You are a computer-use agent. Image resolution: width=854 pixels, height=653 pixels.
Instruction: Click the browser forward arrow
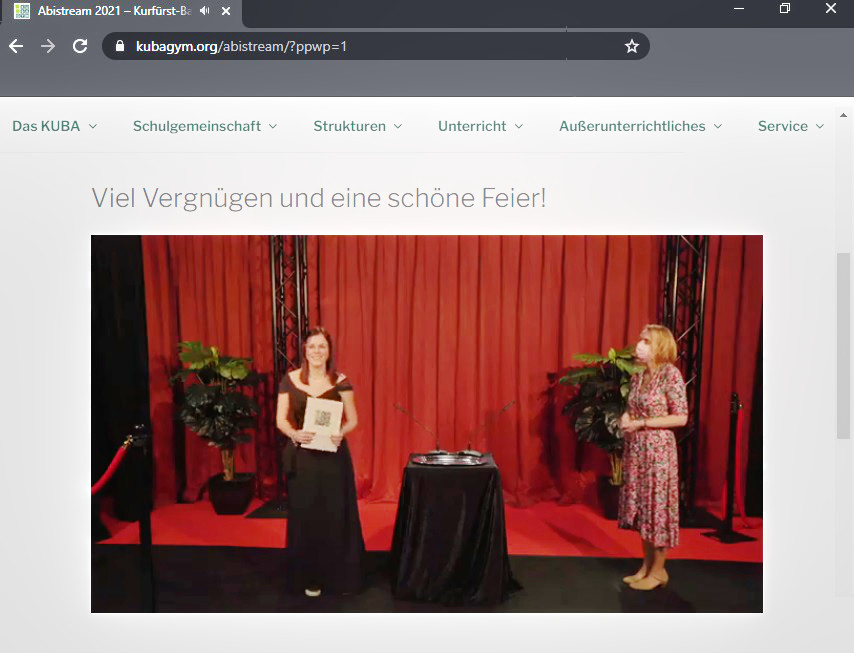pos(48,46)
